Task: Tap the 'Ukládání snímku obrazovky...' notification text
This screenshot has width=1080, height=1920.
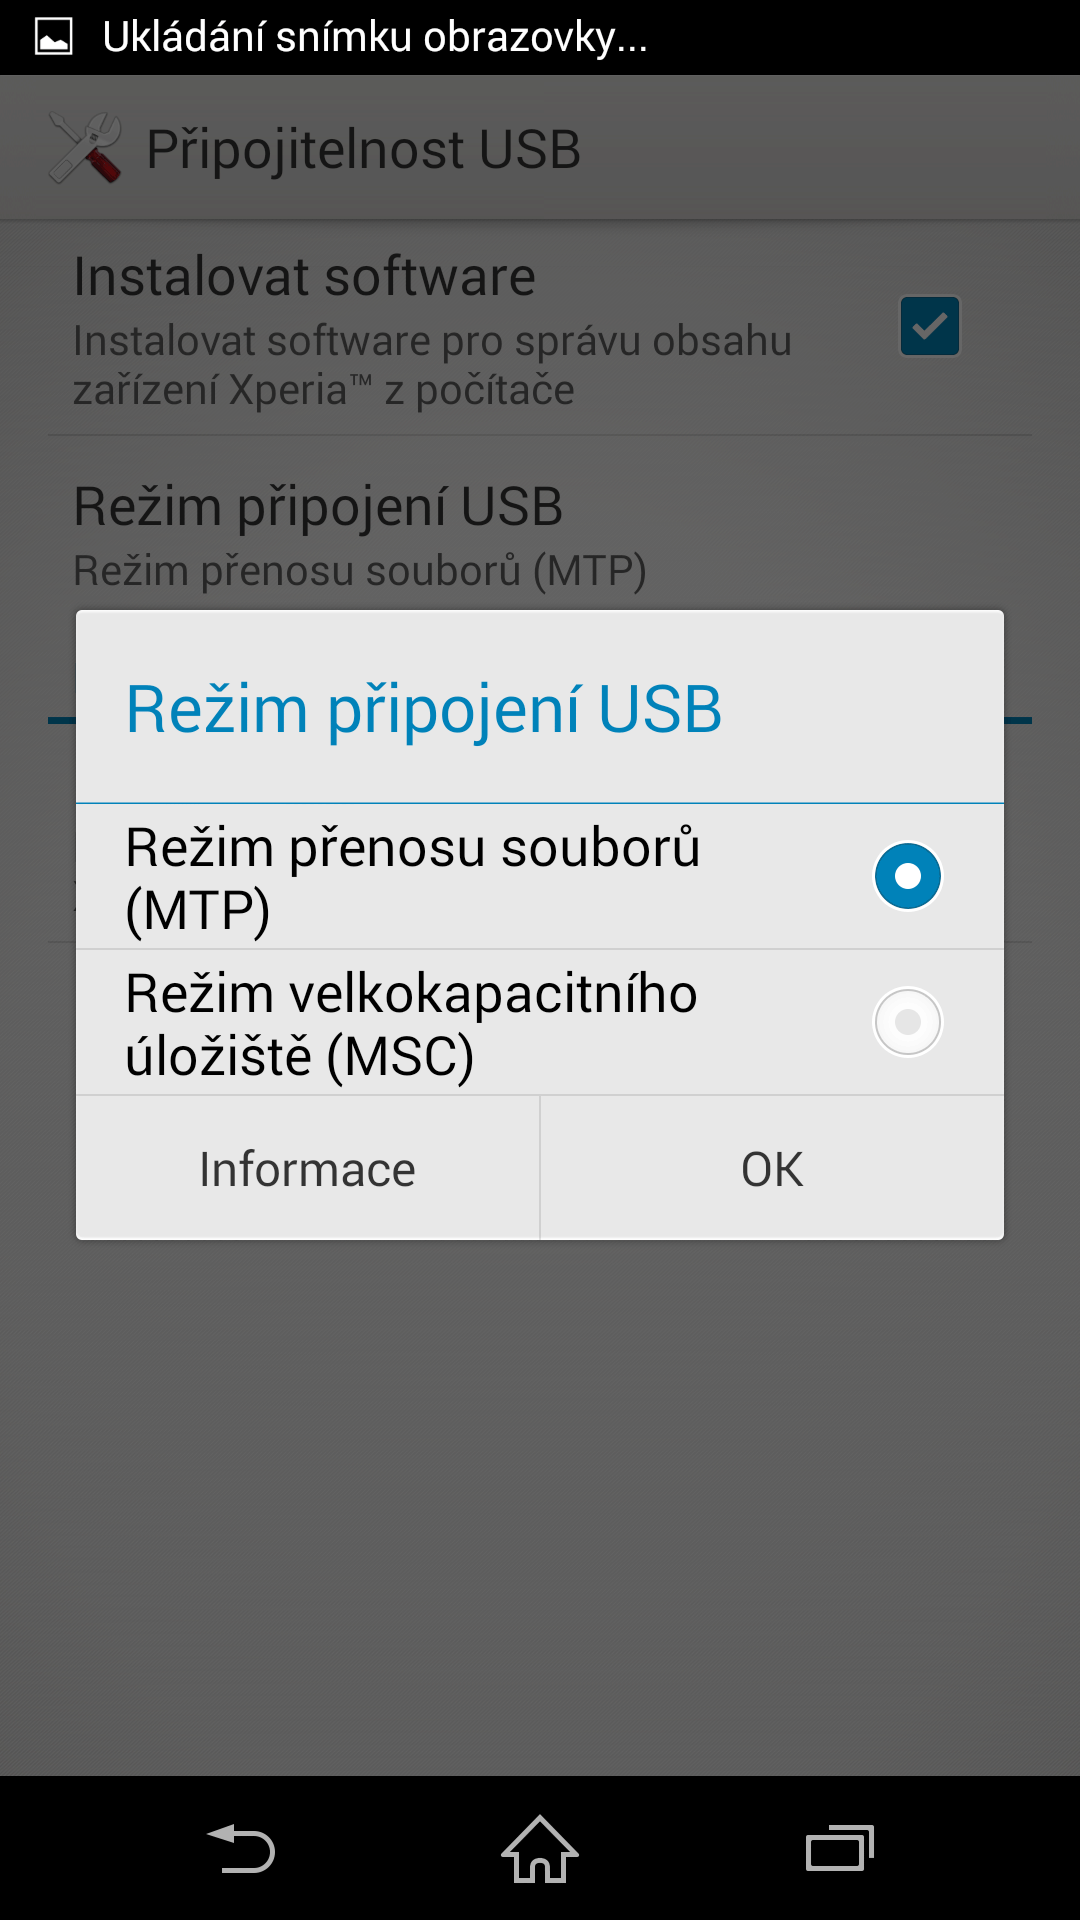Action: (375, 38)
